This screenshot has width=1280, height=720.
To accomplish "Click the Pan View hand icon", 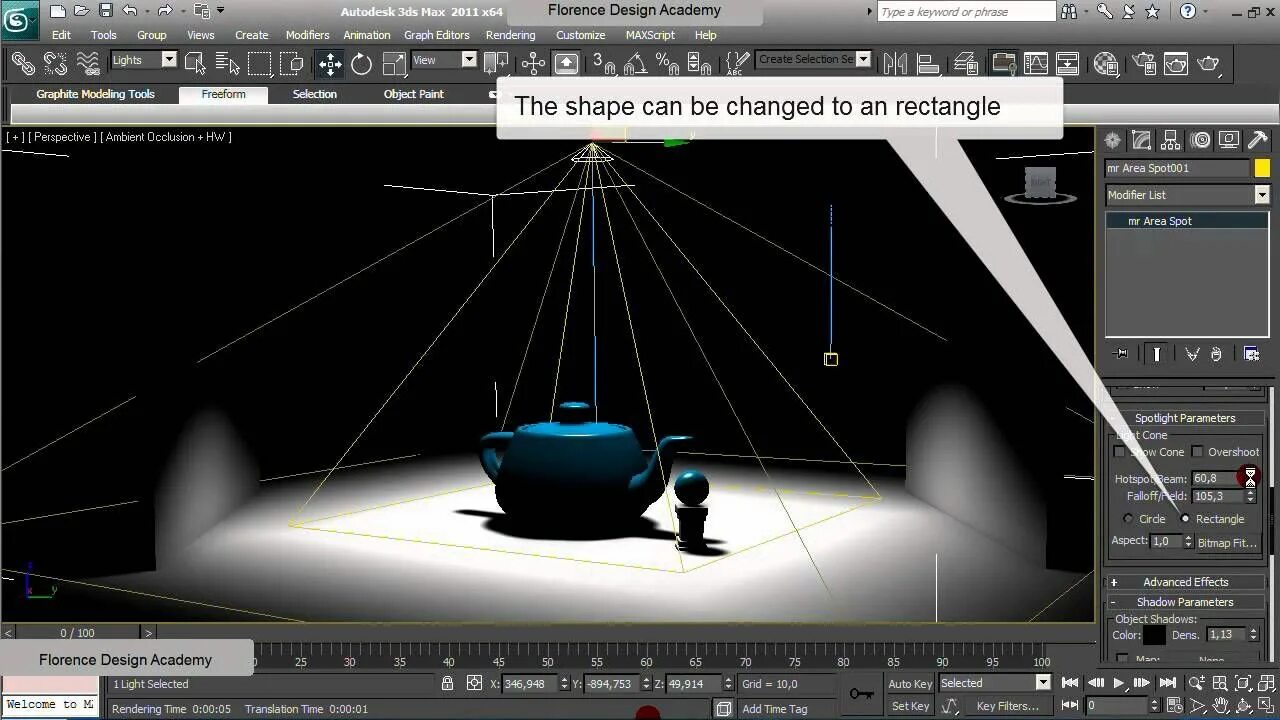I will coord(1220,706).
